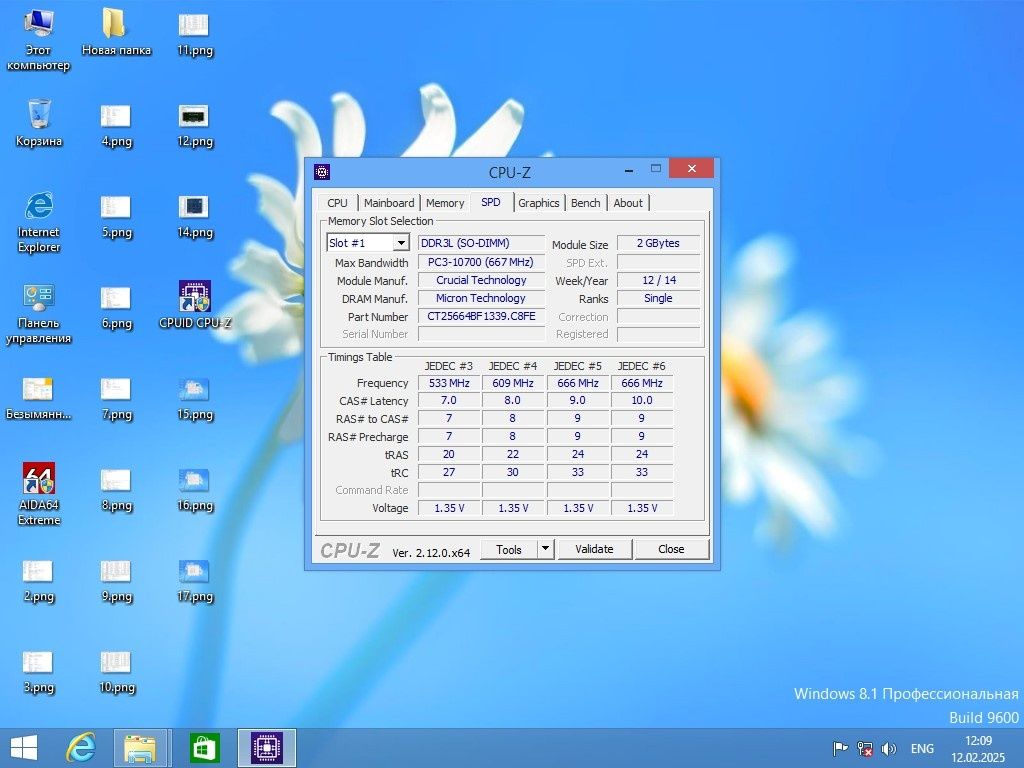Click the Single ranks value

[x=658, y=298]
